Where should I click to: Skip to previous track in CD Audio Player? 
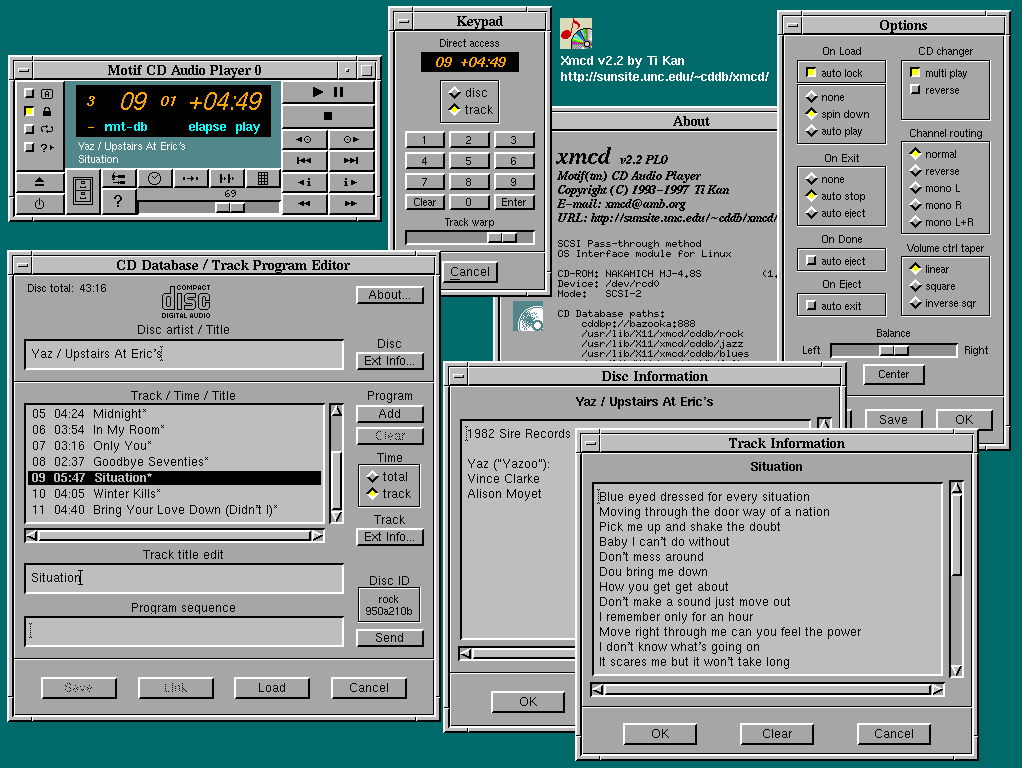304,160
